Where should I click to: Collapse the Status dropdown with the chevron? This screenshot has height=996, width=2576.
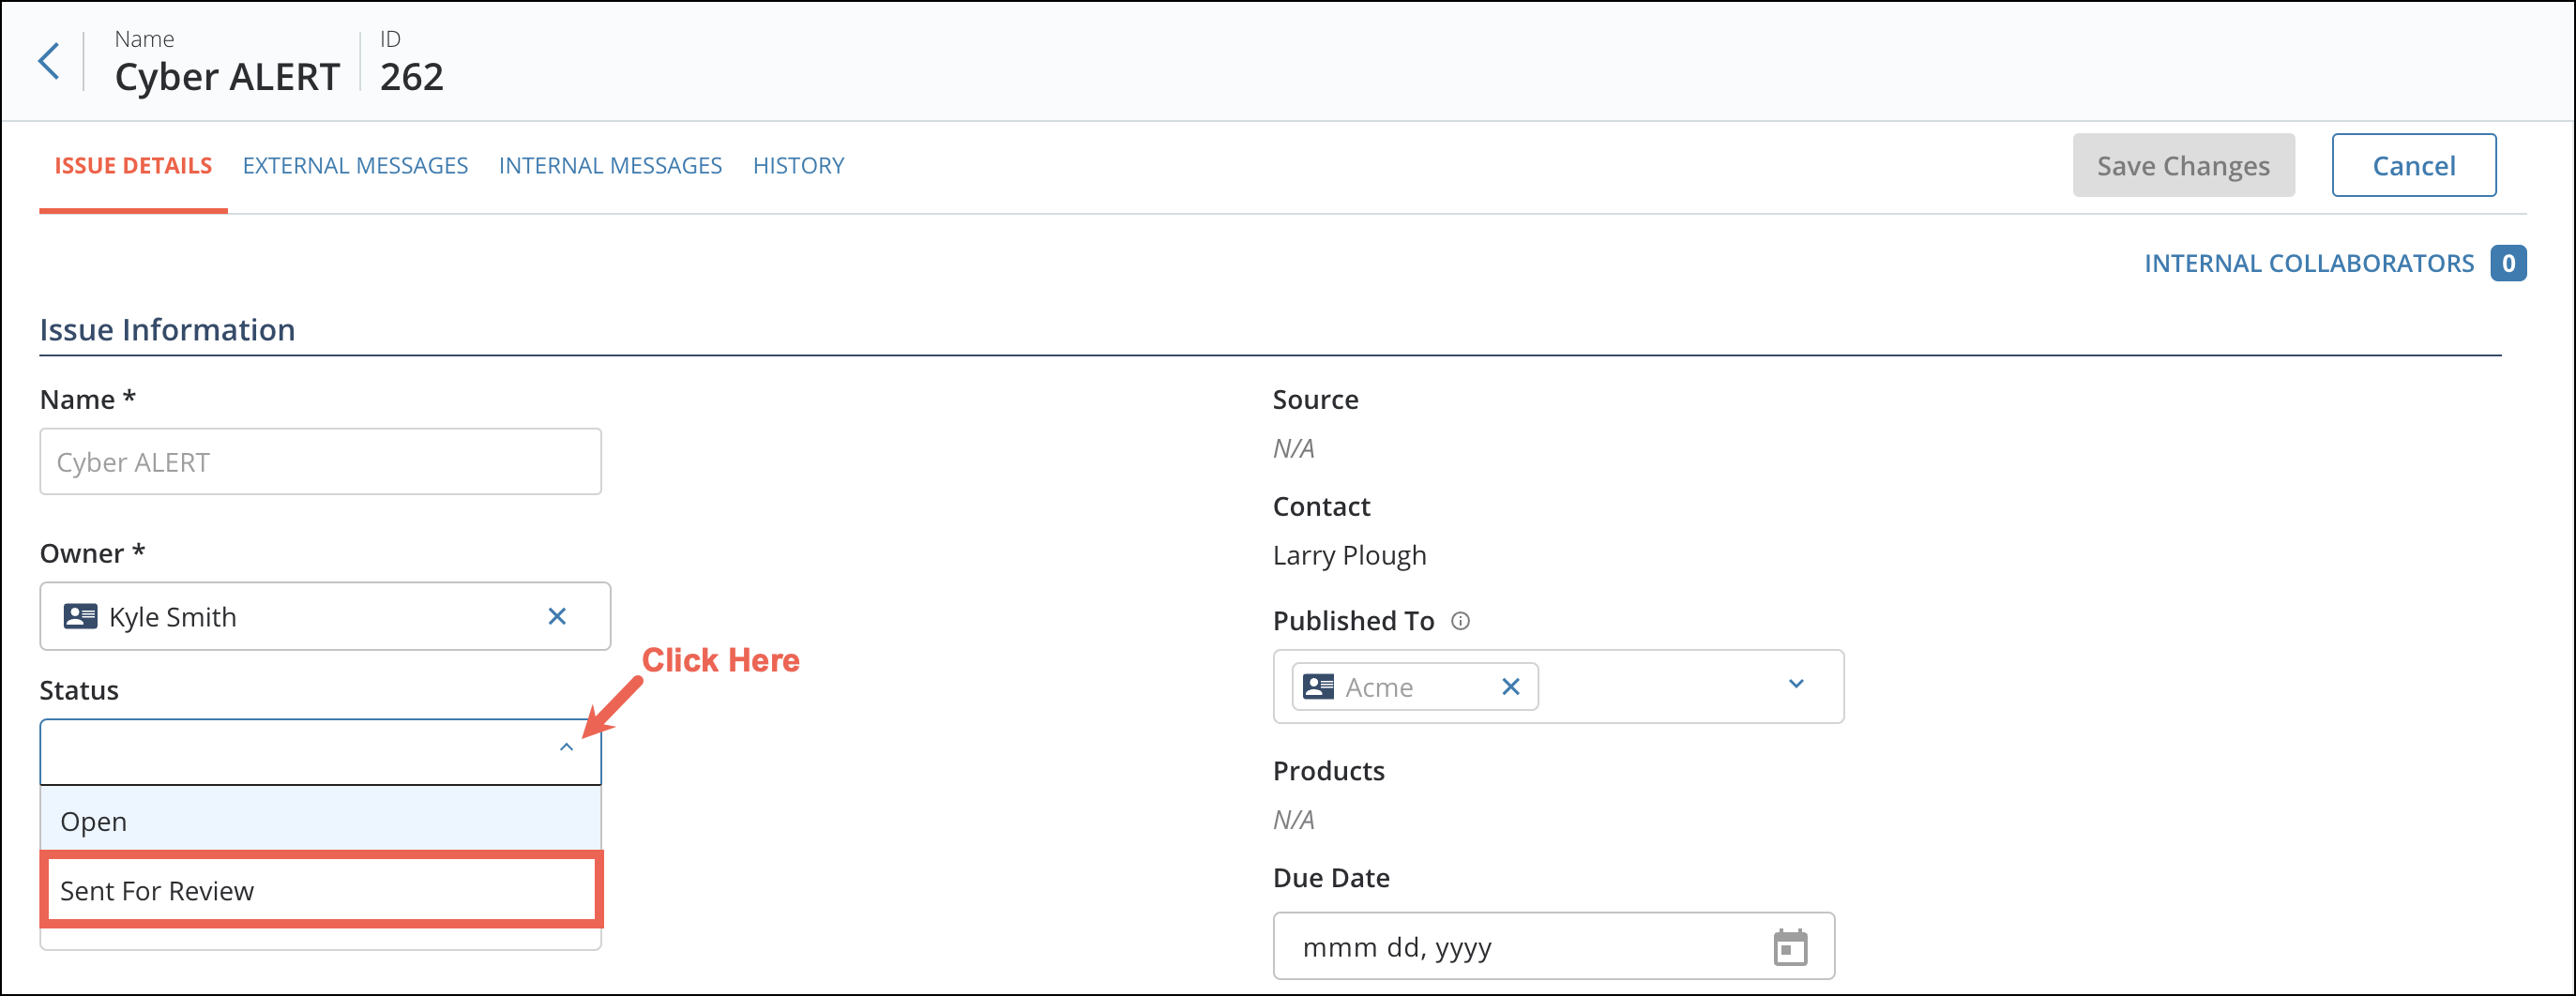click(566, 748)
